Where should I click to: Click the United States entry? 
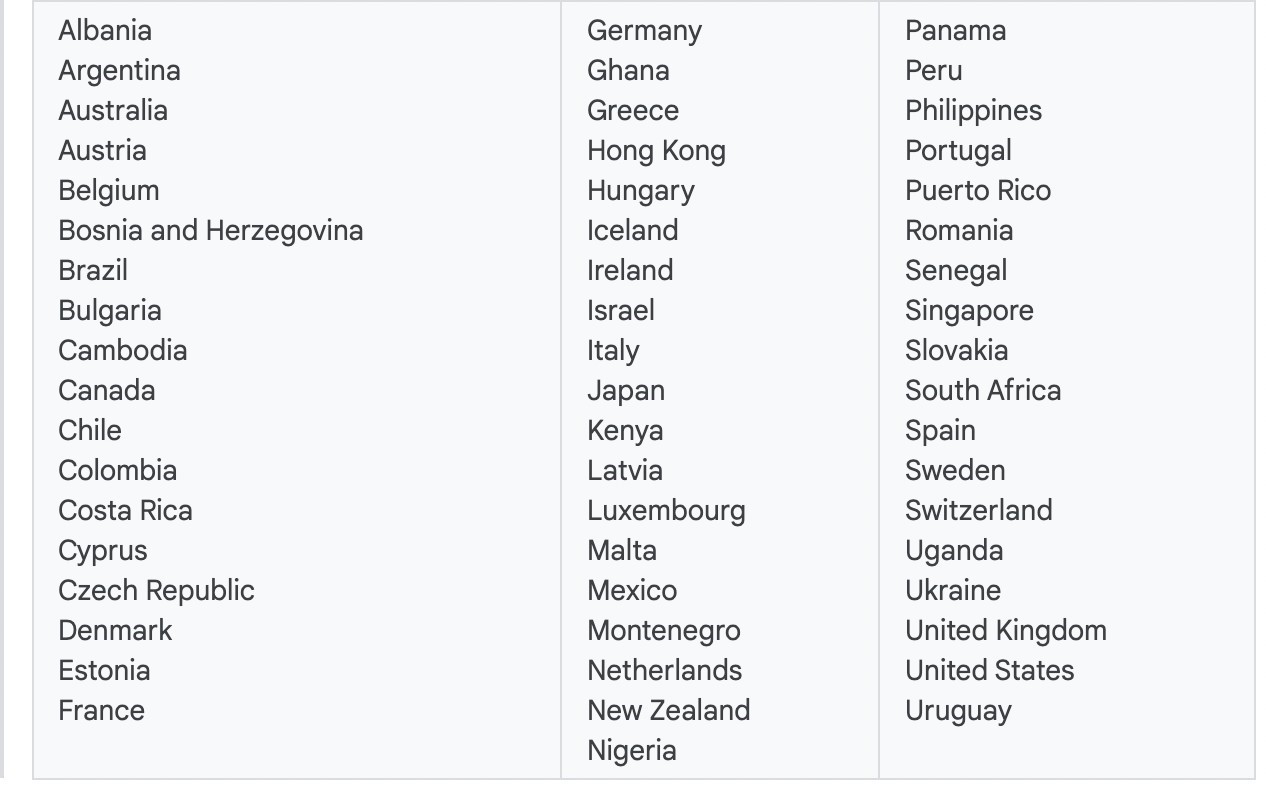[x=989, y=670]
